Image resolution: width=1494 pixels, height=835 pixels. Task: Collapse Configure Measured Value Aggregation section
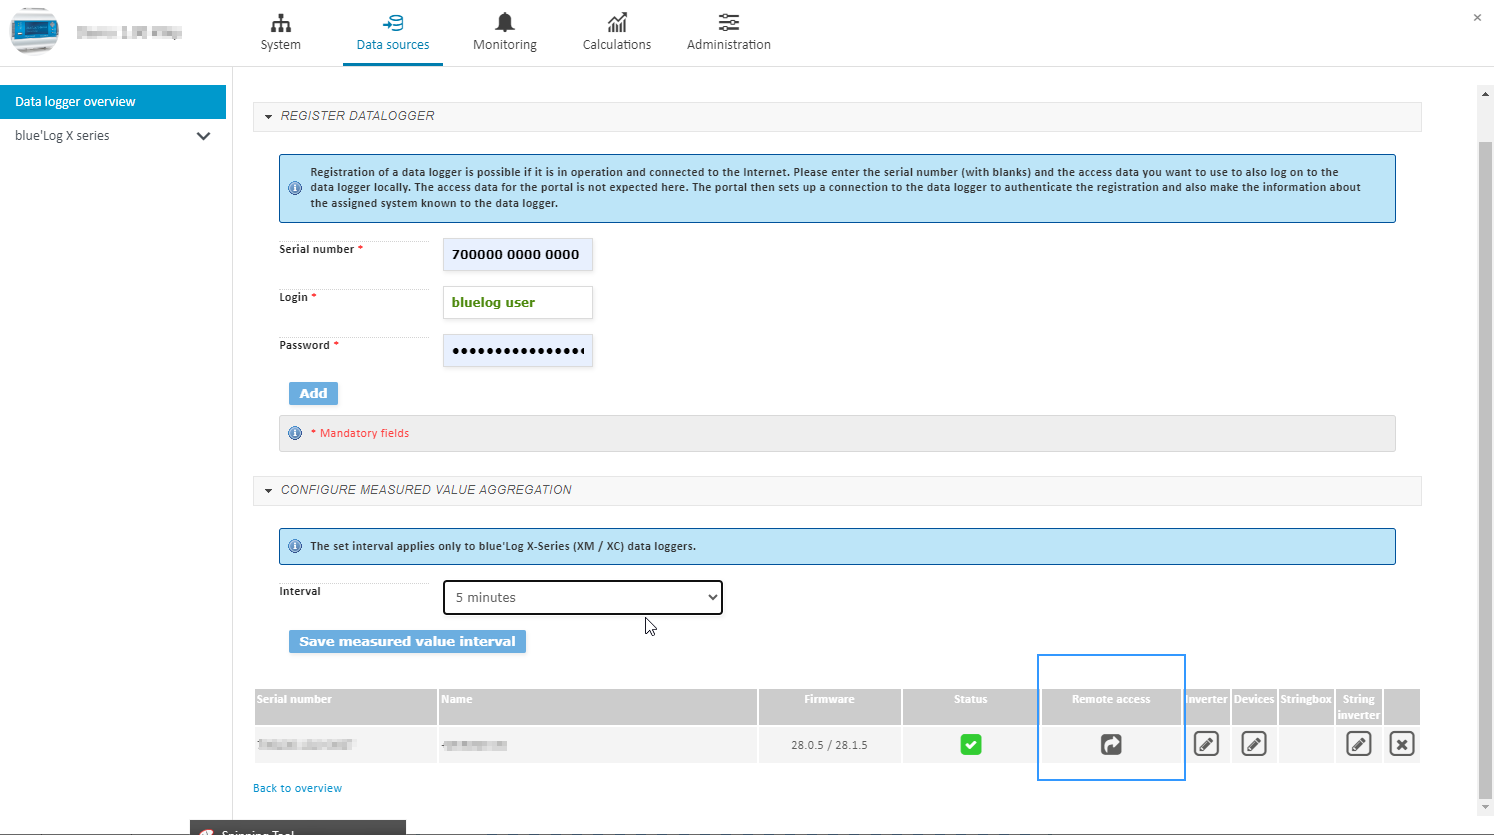[x=269, y=491]
